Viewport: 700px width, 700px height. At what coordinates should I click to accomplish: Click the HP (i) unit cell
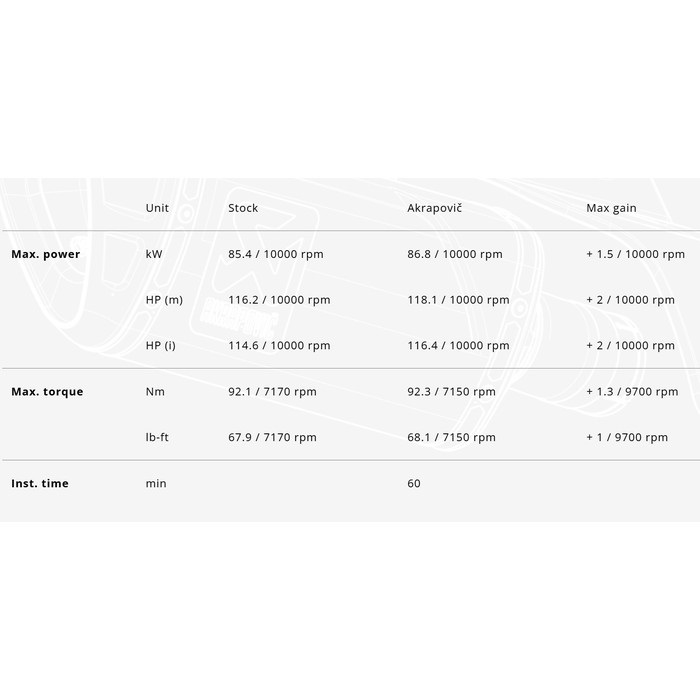tap(160, 346)
